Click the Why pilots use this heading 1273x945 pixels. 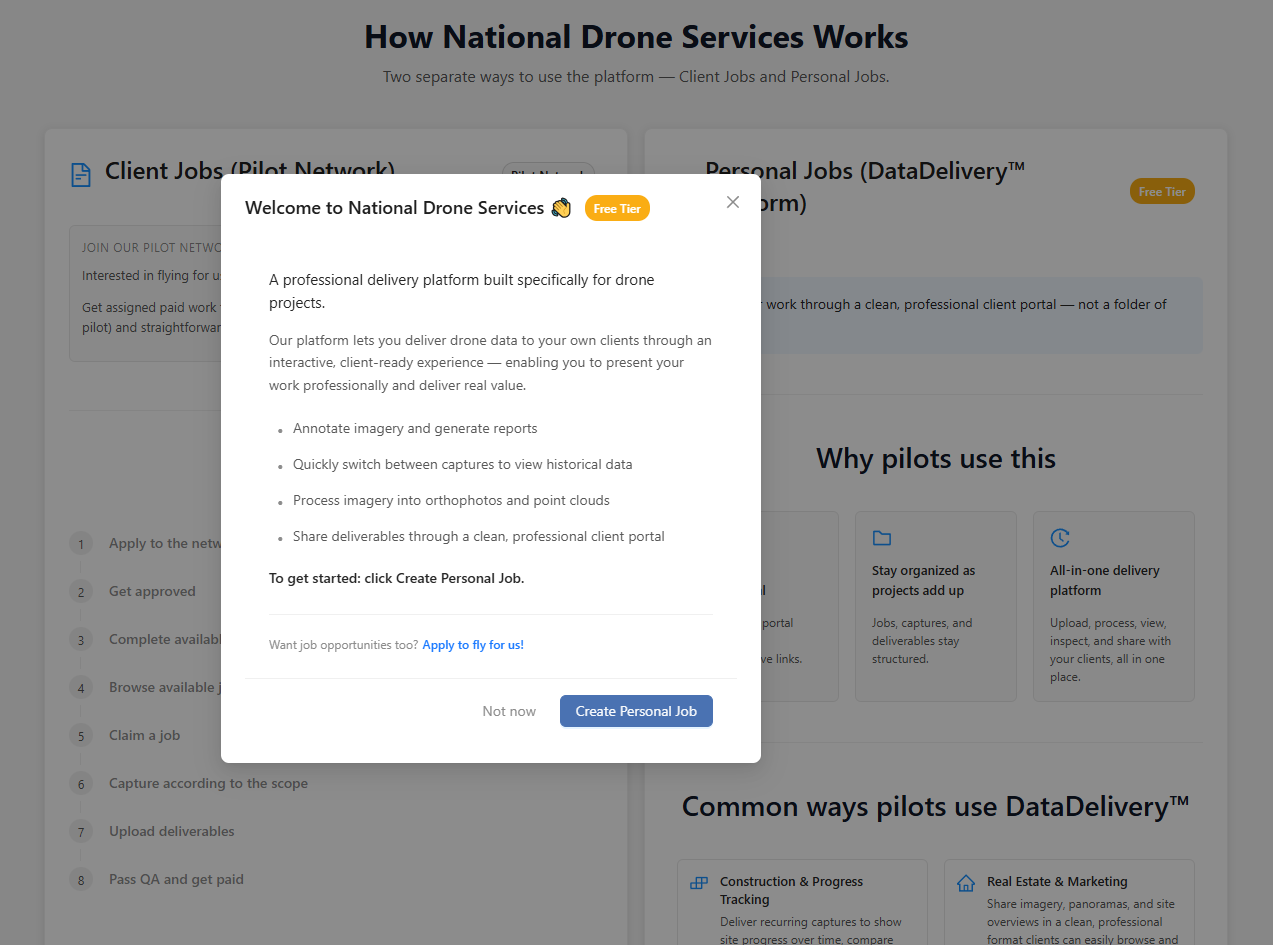[936, 458]
